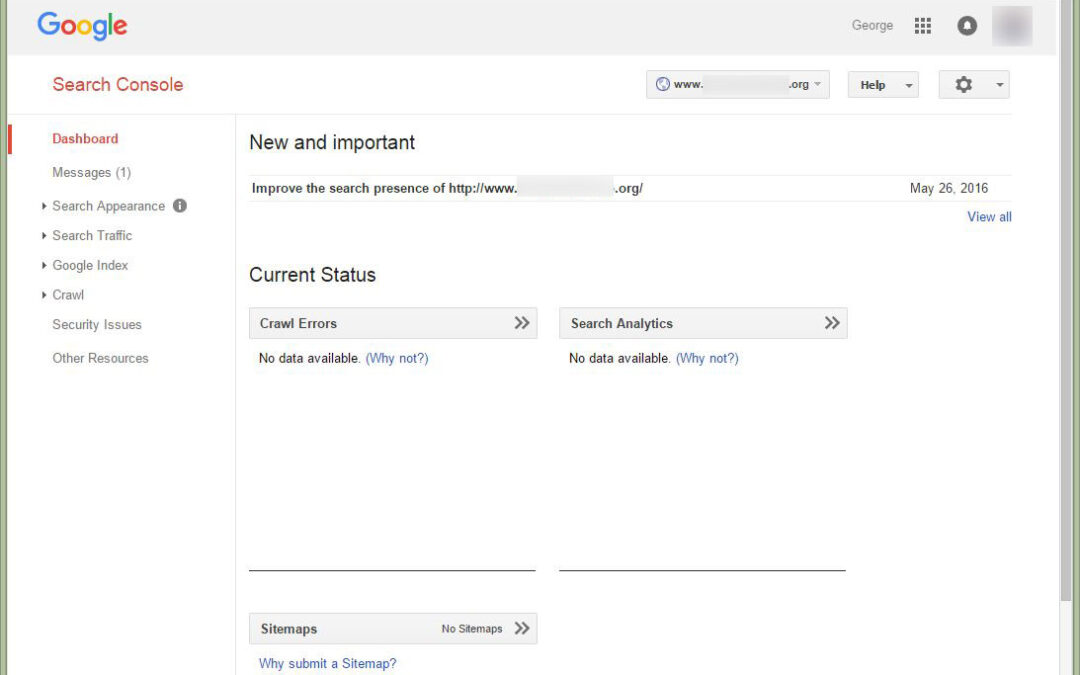Open the Google apps grid
The height and width of the screenshot is (675, 1080).
(x=922, y=26)
